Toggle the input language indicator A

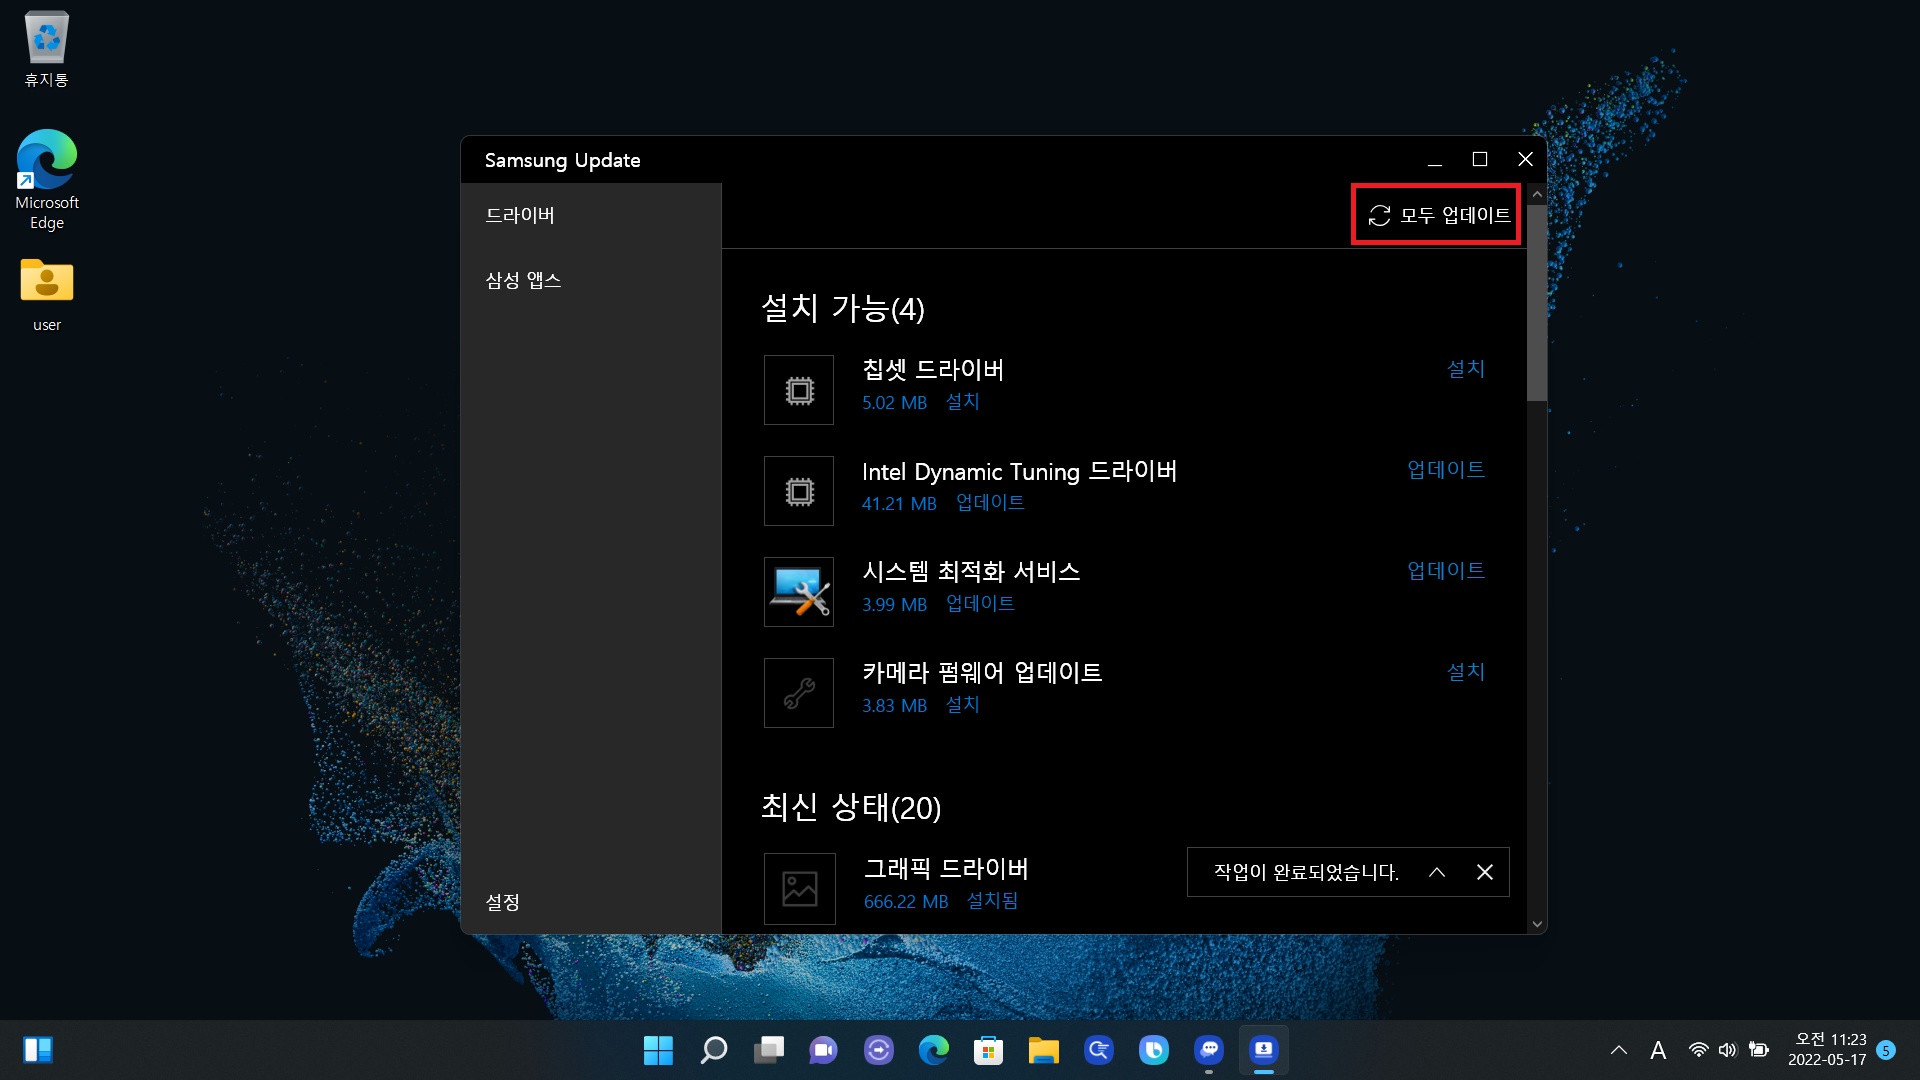(1658, 1050)
